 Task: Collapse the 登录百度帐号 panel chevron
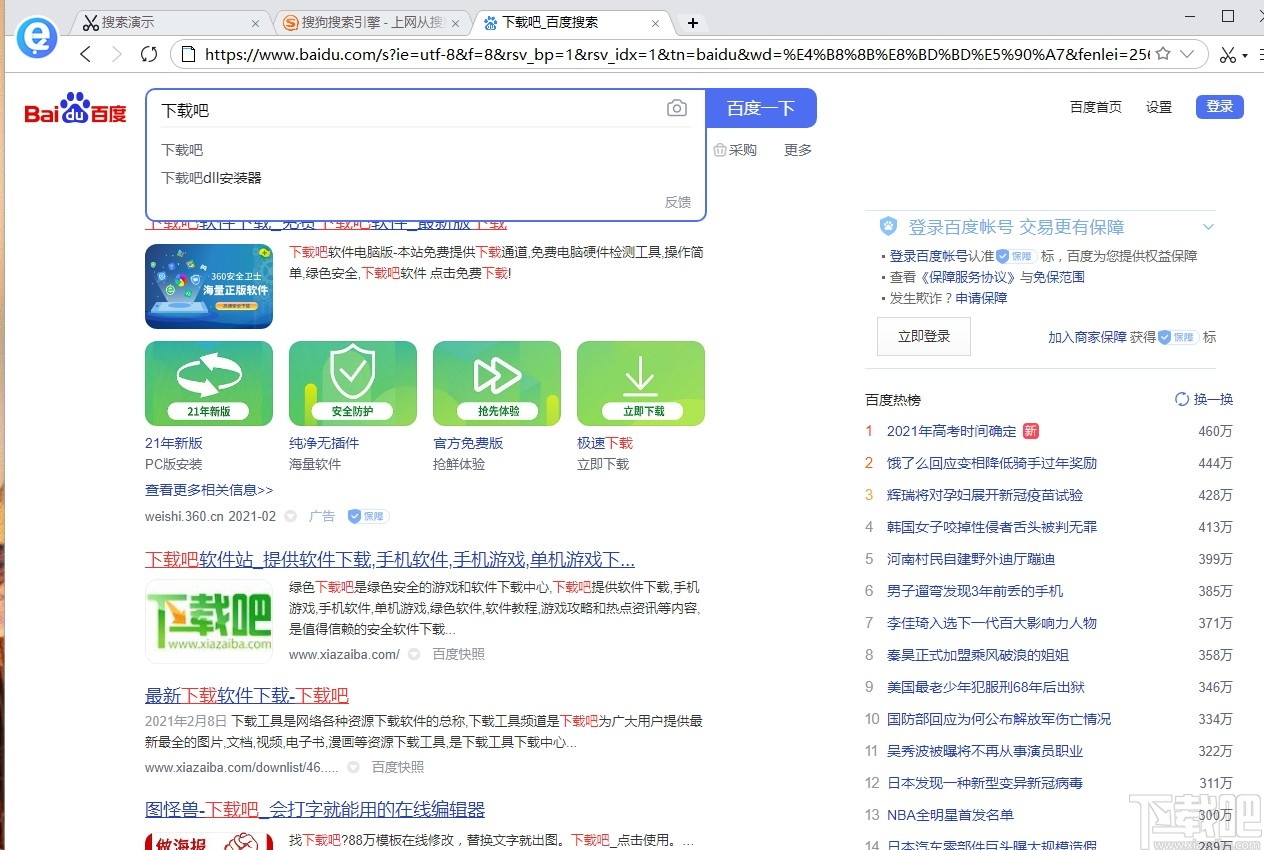1210,227
